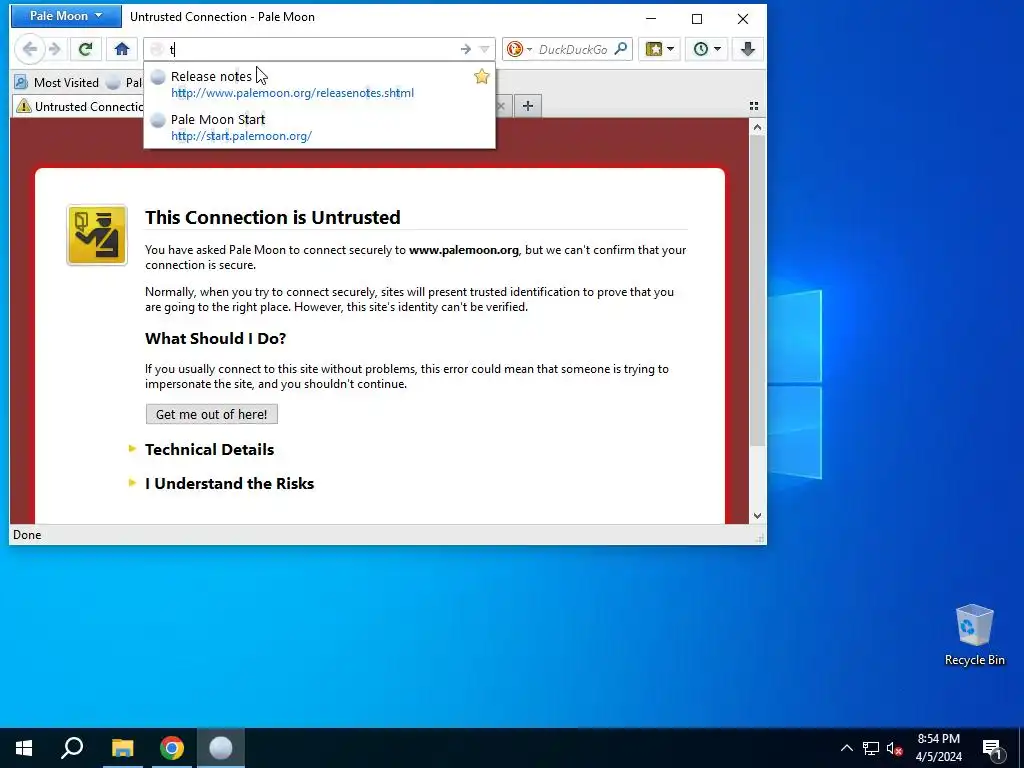Click the Get me out of here! button
1024x768 pixels.
click(212, 414)
